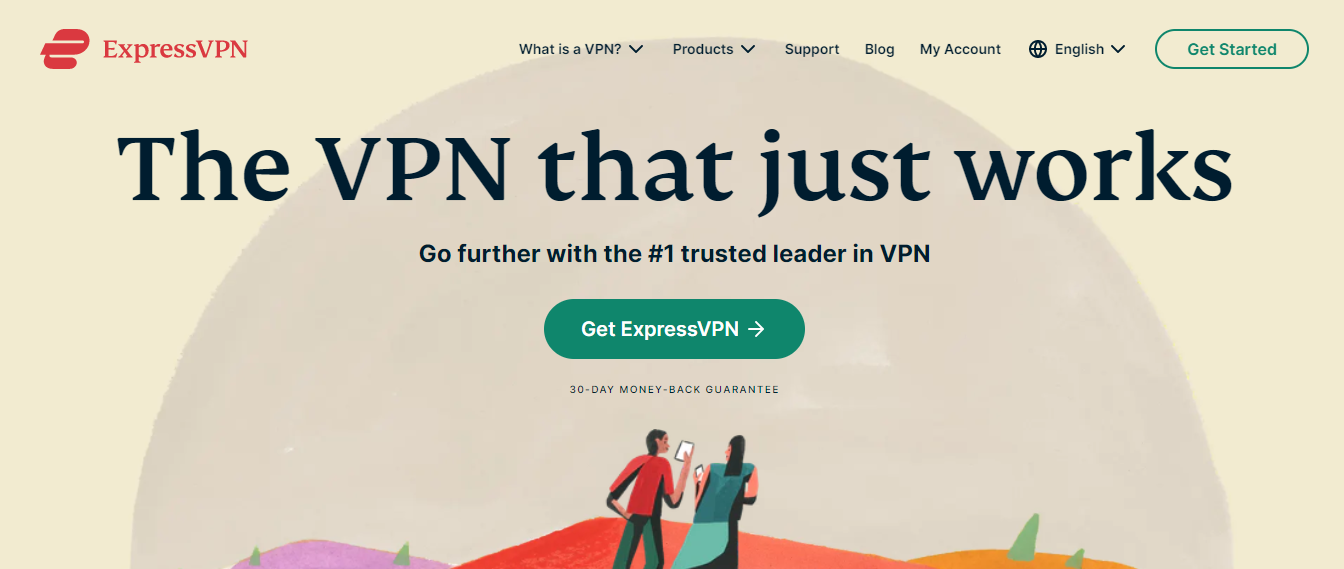Click the Get Started button

tap(1232, 49)
